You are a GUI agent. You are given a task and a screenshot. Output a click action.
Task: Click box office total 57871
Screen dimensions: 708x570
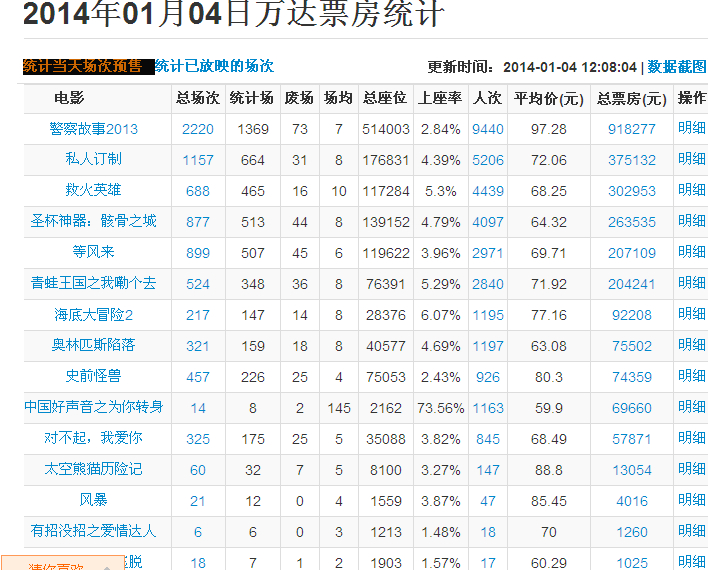(x=632, y=439)
